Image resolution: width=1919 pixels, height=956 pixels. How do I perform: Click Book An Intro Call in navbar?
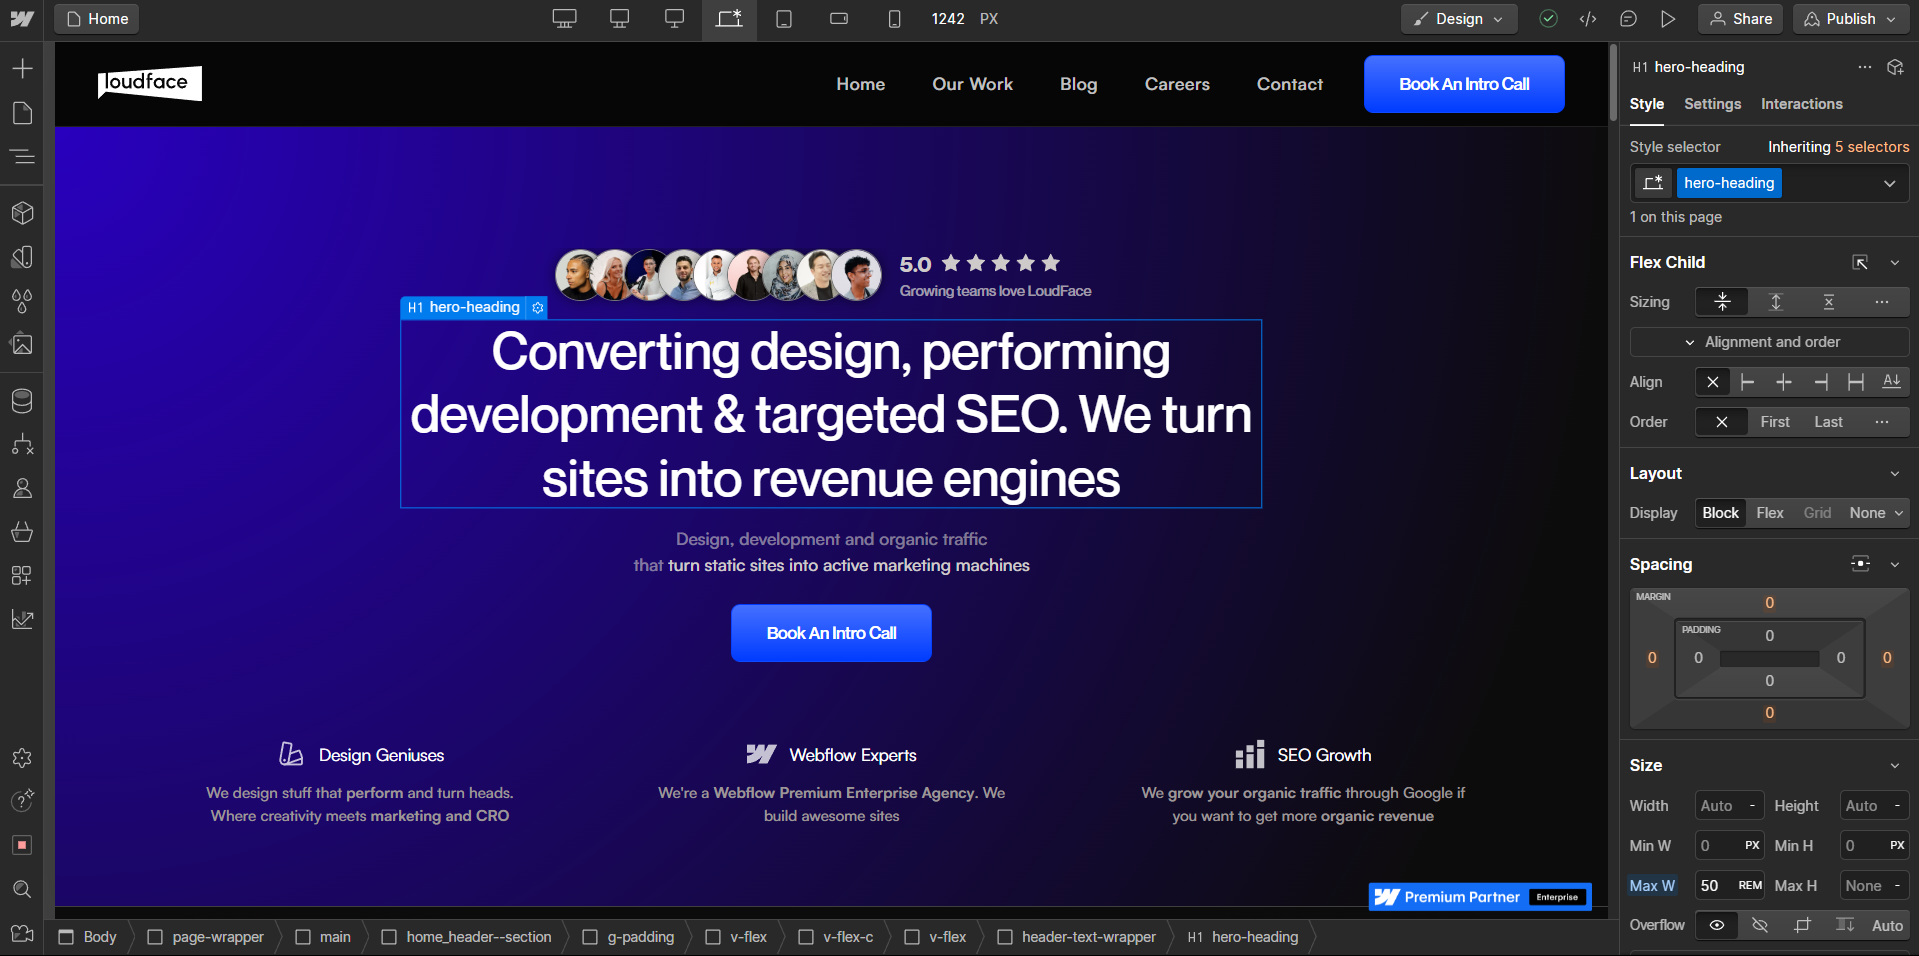point(1464,84)
